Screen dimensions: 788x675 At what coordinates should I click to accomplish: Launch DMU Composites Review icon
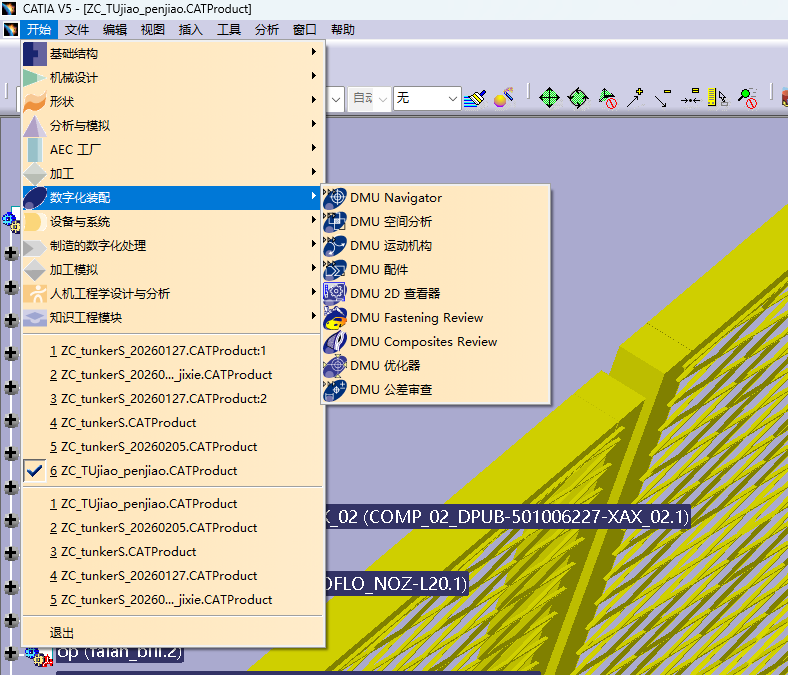click(335, 342)
